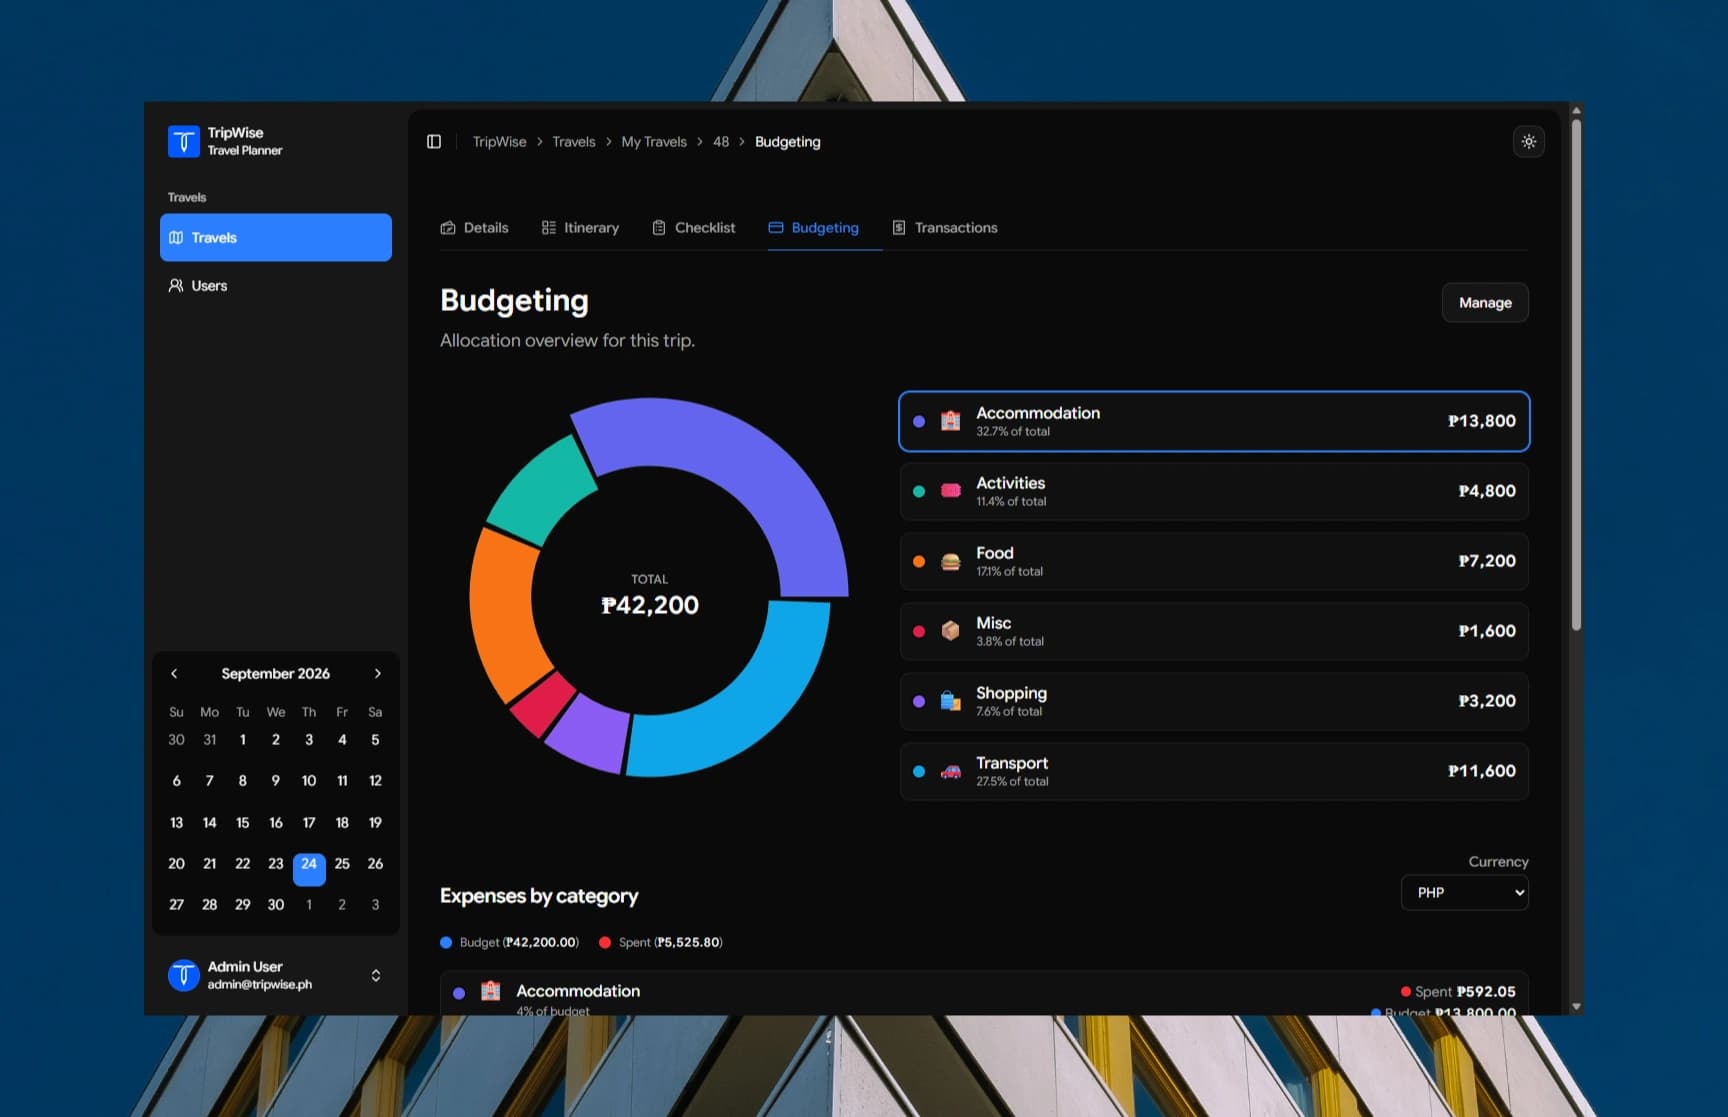Viewport: 1728px width, 1117px height.
Task: Select the Transport ₱11,600 row
Action: tap(1214, 771)
